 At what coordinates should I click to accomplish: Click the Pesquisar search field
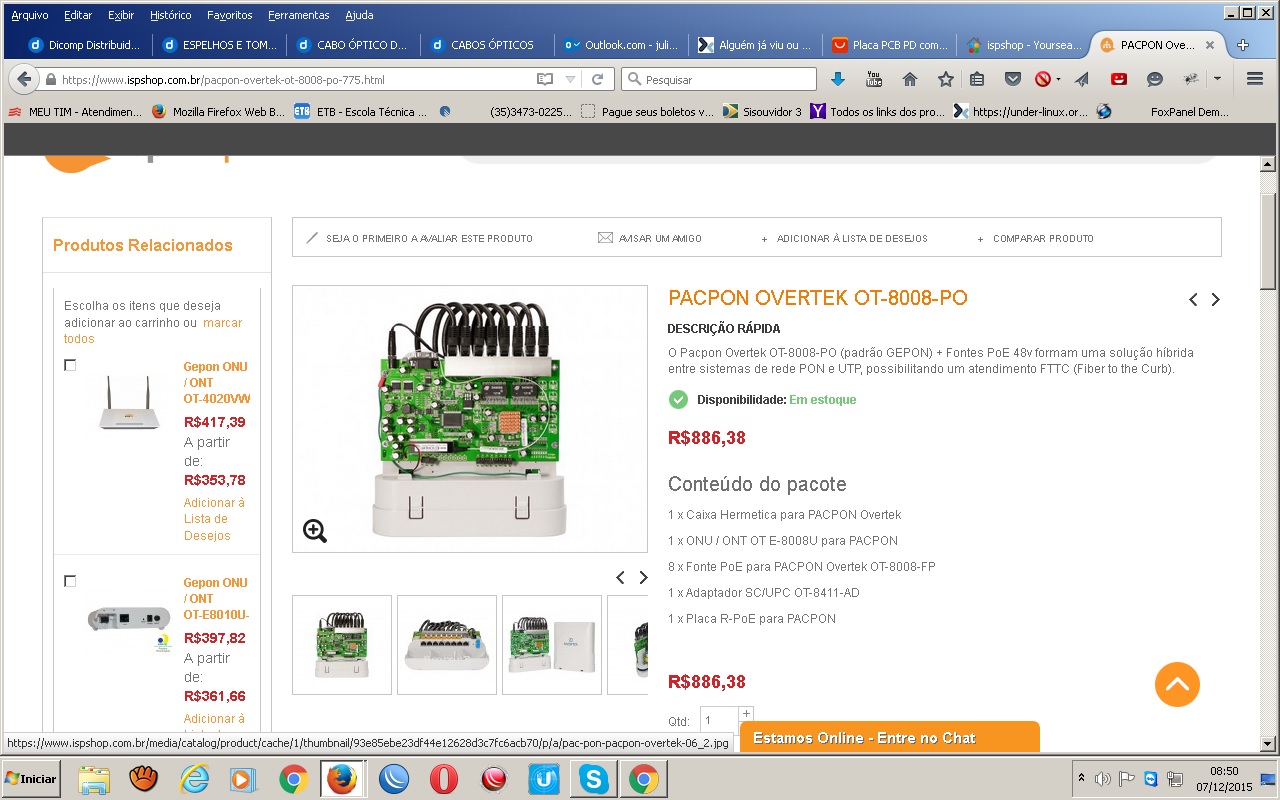(719, 79)
